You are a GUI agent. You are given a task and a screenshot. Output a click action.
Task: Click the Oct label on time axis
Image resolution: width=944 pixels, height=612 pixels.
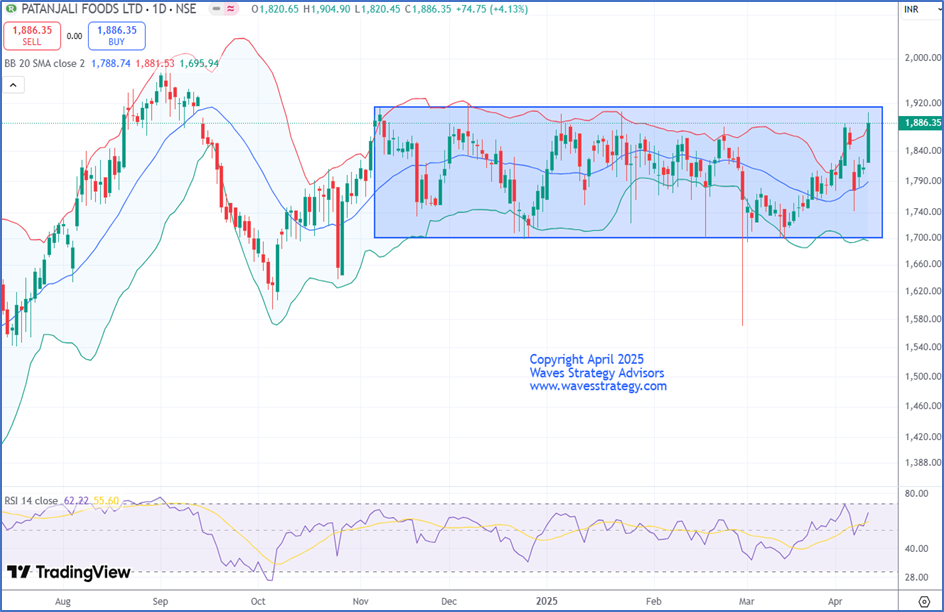[258, 601]
